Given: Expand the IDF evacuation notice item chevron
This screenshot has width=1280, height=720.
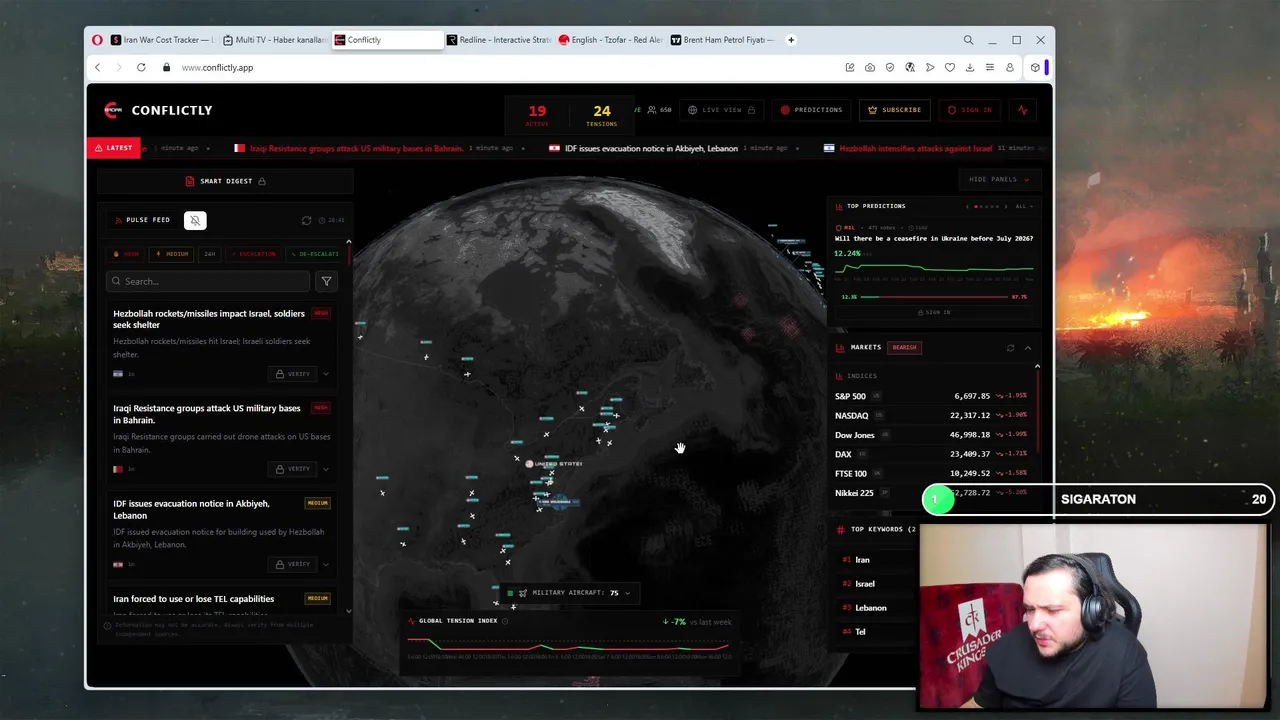Looking at the screenshot, I should (x=325, y=564).
